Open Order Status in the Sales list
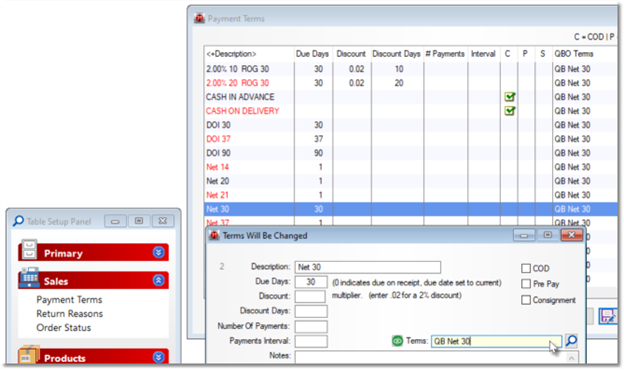The width and height of the screenshot is (624, 370). [x=64, y=327]
